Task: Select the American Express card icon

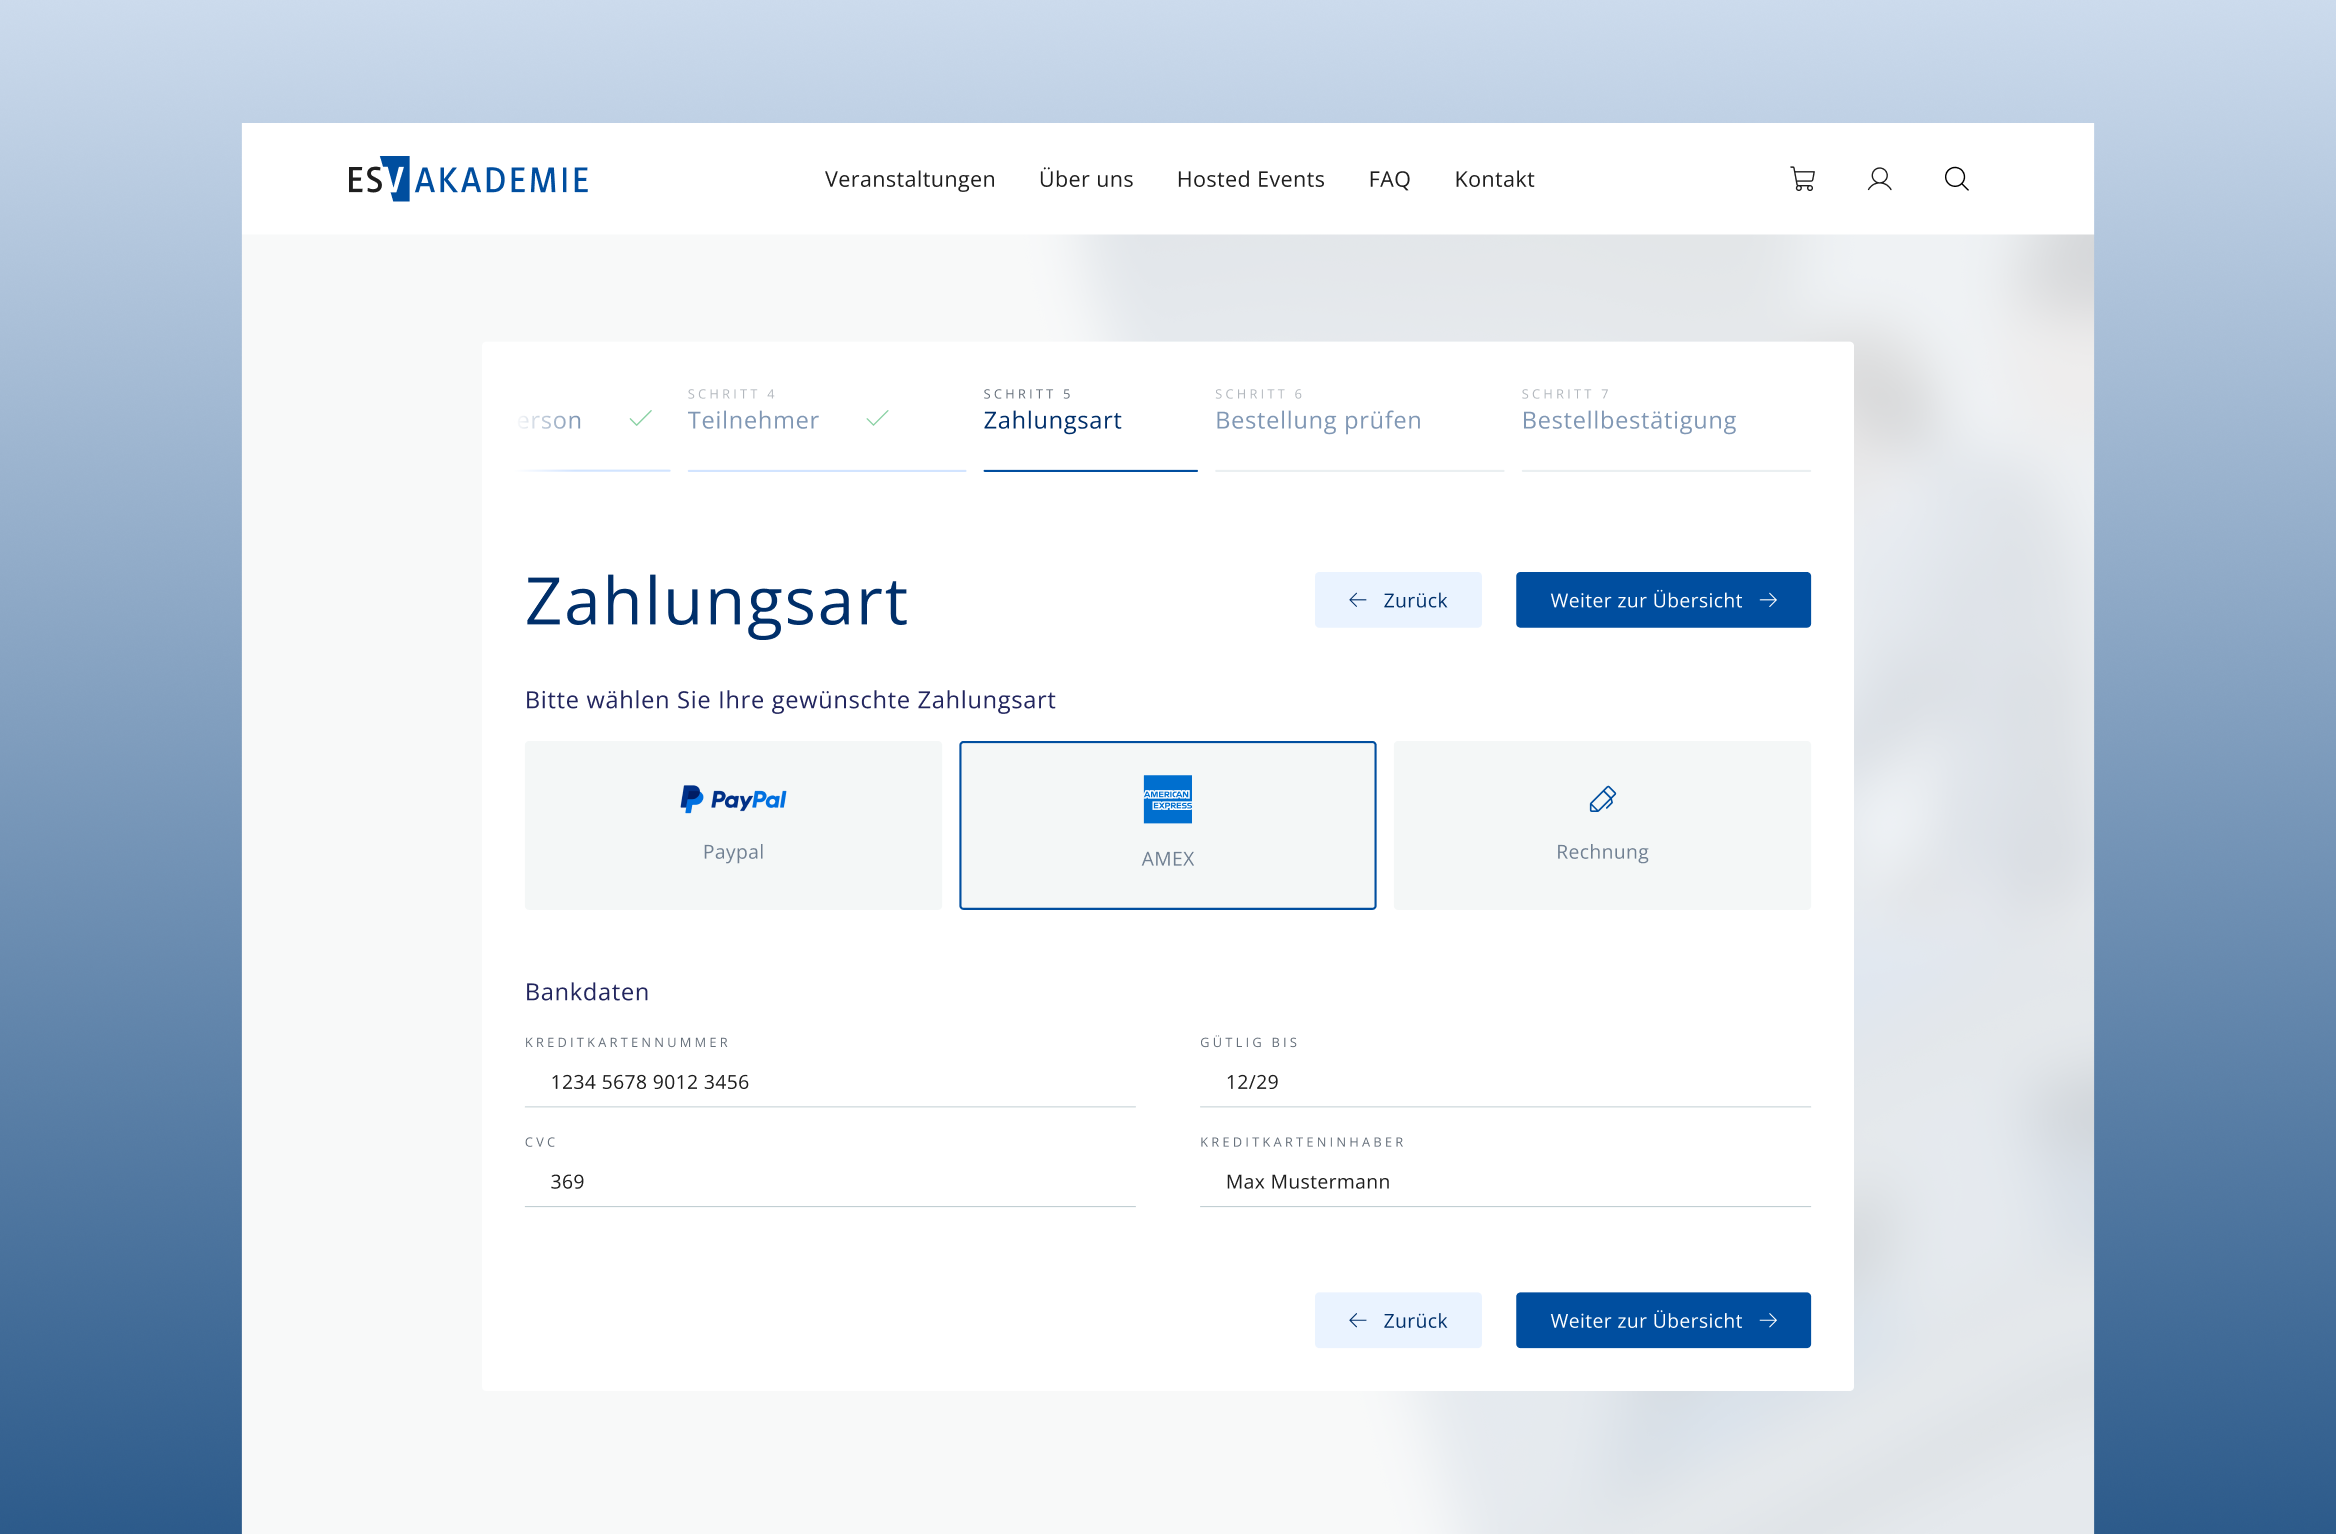Action: tap(1167, 800)
